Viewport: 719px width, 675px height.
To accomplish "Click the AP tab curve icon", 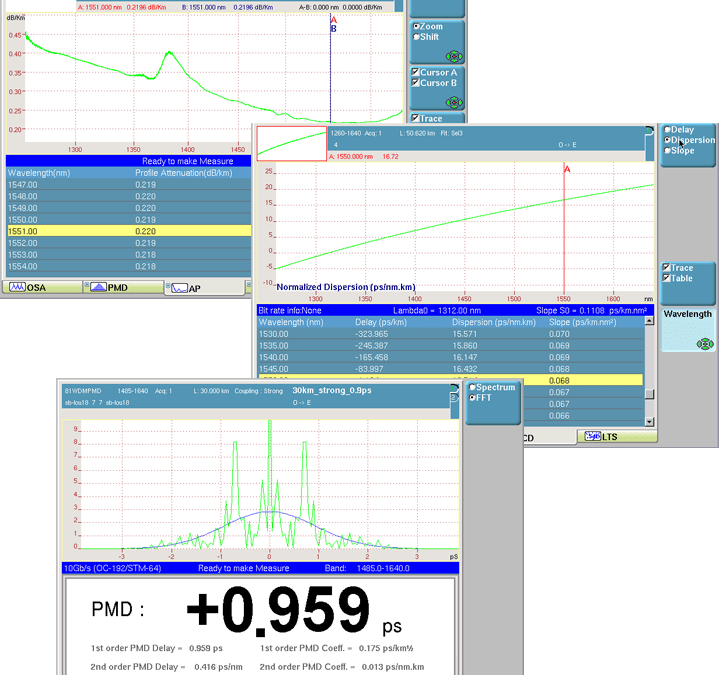I will pyautogui.click(x=177, y=288).
